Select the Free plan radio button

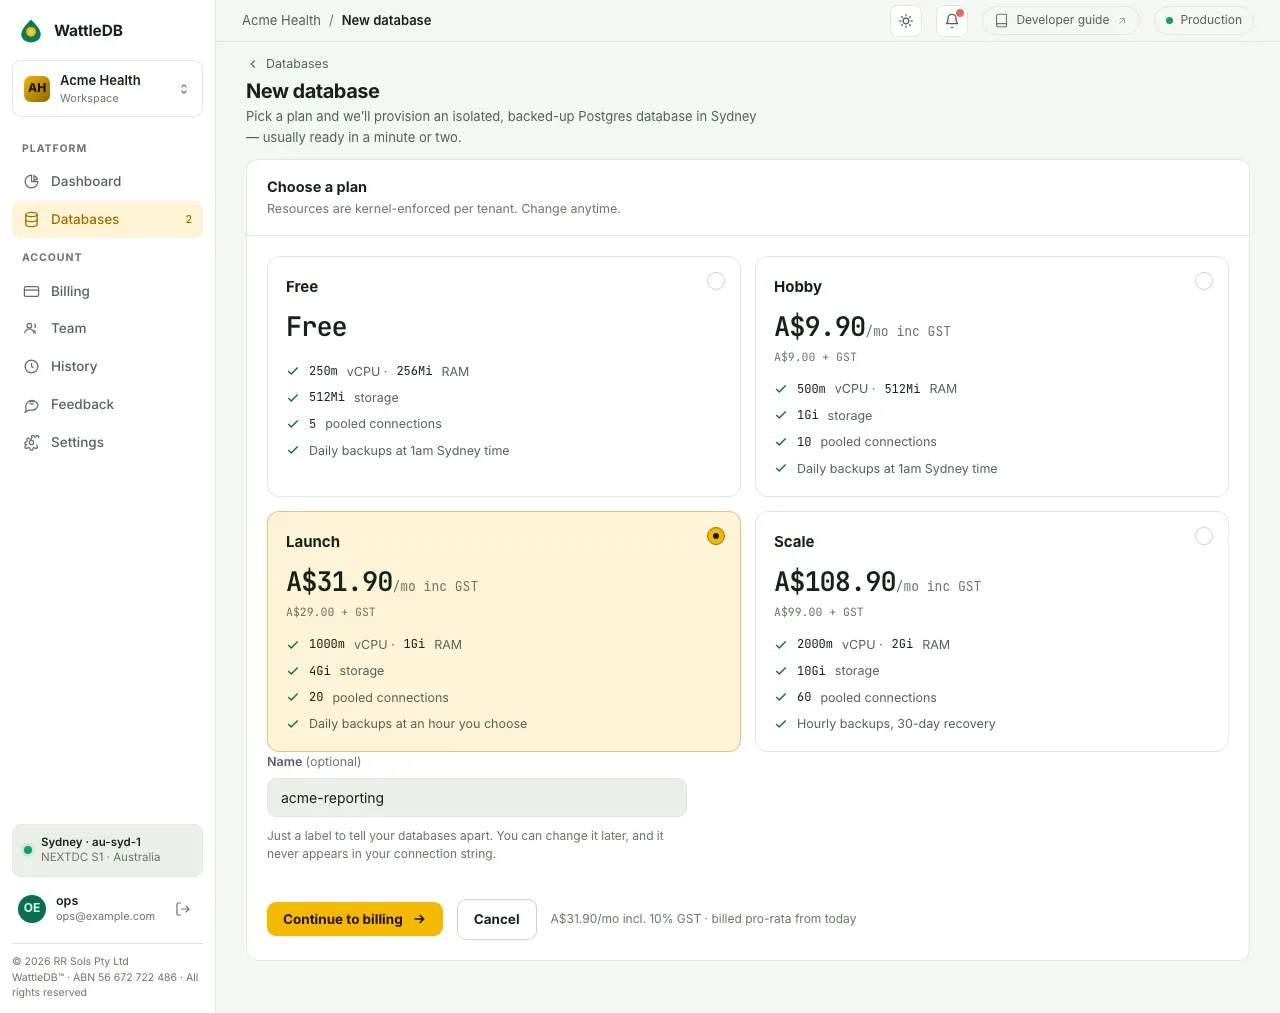[716, 281]
